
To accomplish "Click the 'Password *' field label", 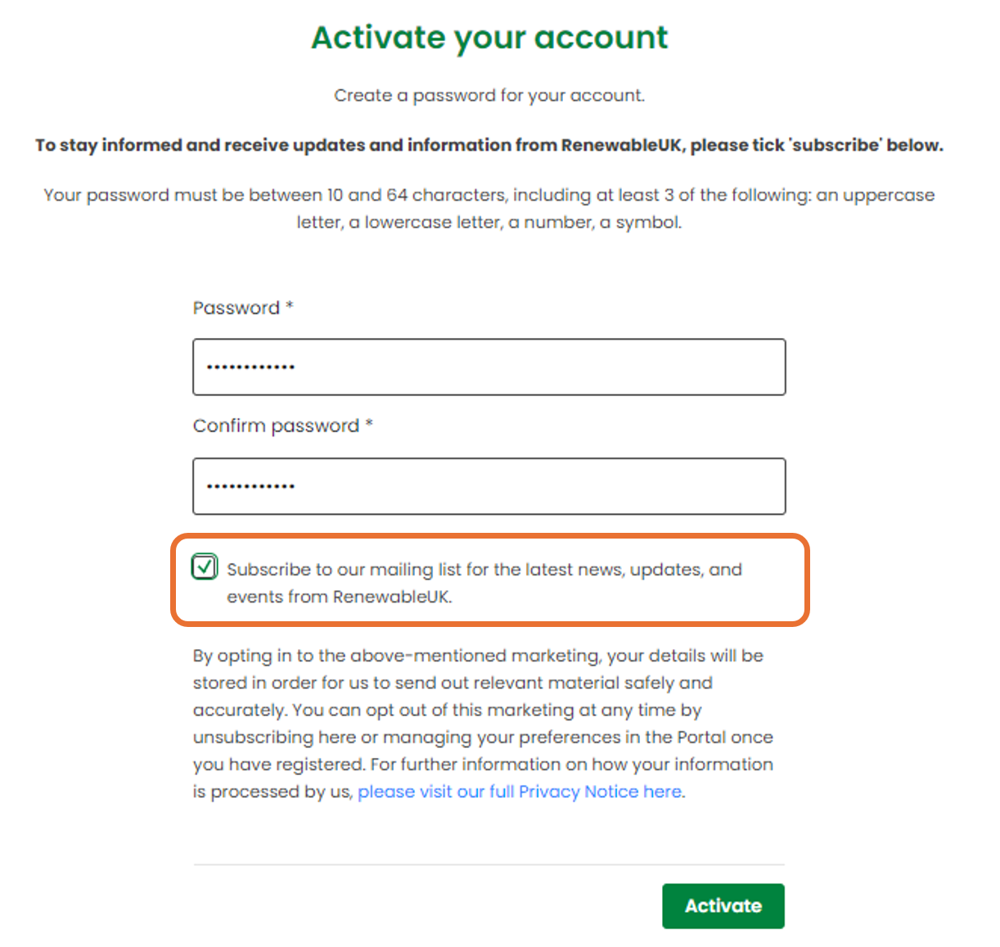I will [242, 308].
